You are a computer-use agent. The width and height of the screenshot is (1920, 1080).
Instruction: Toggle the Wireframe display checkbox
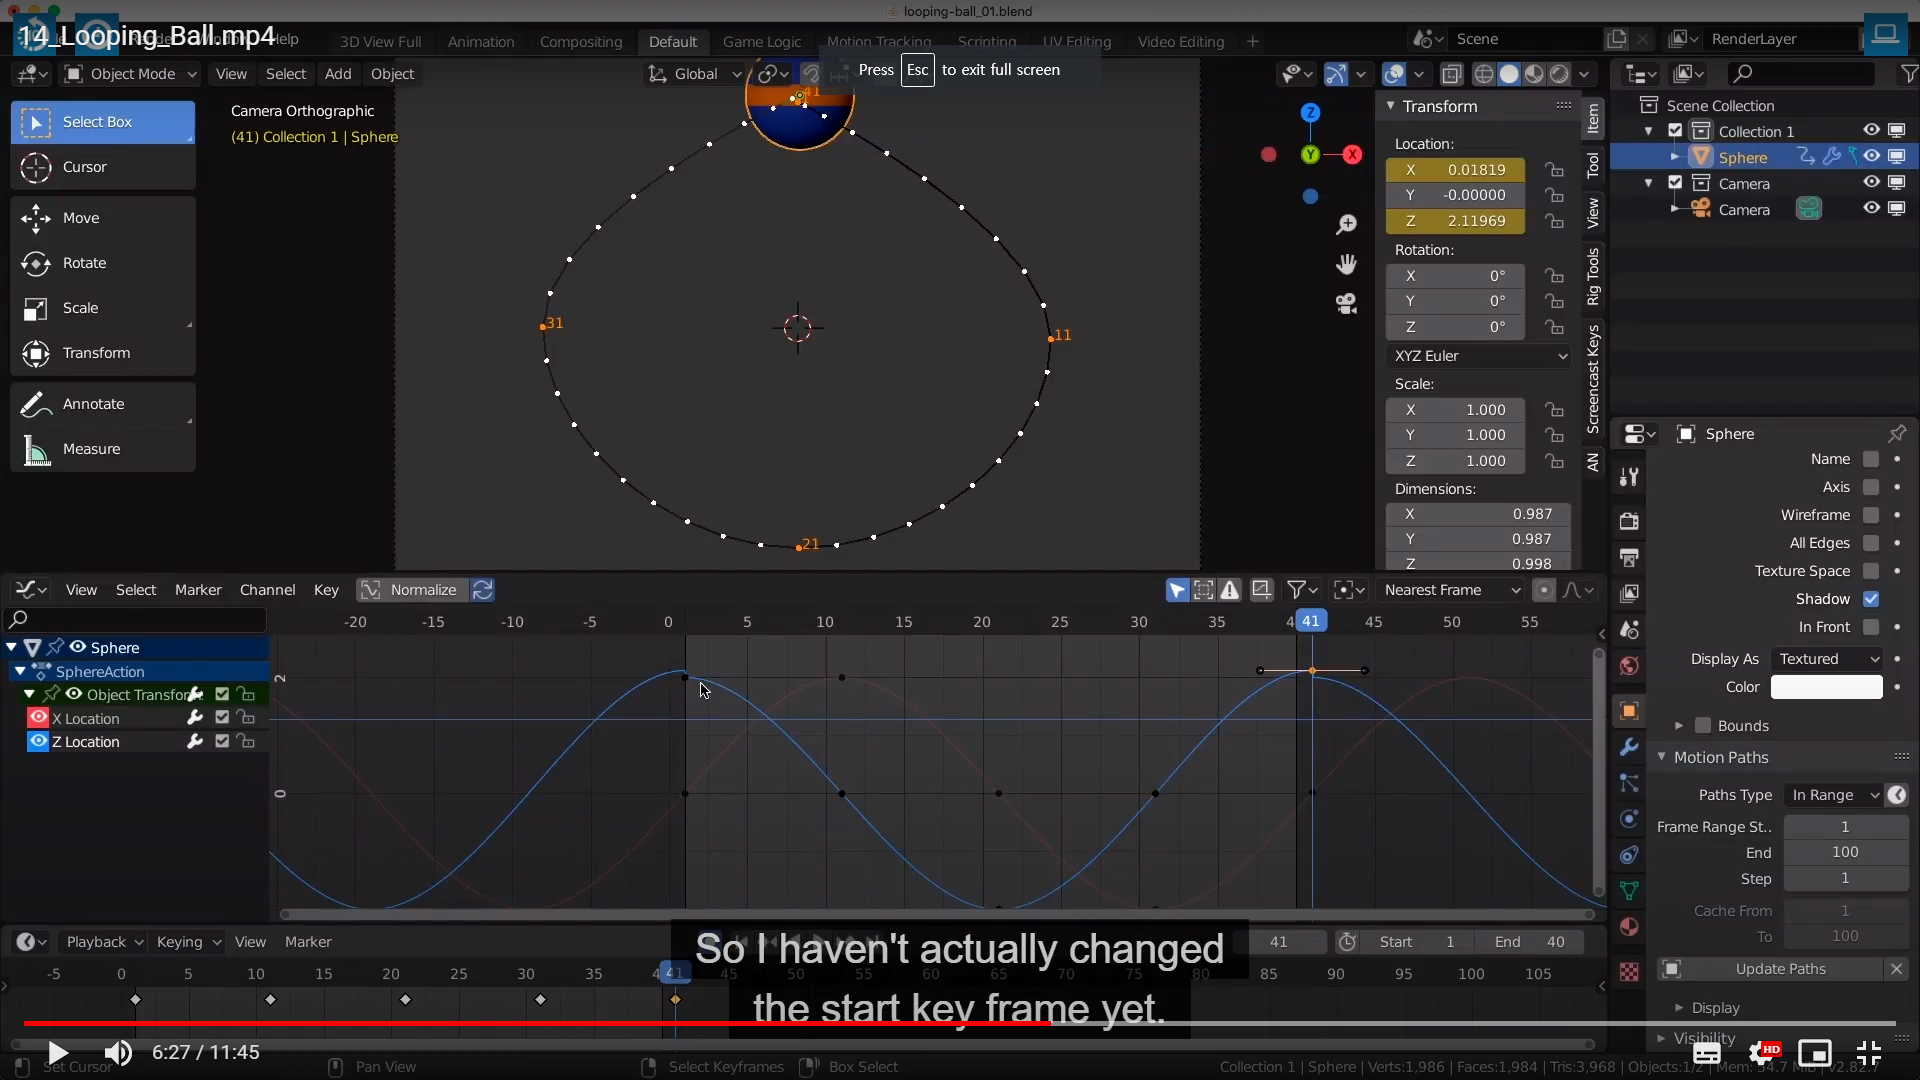coord(1871,515)
